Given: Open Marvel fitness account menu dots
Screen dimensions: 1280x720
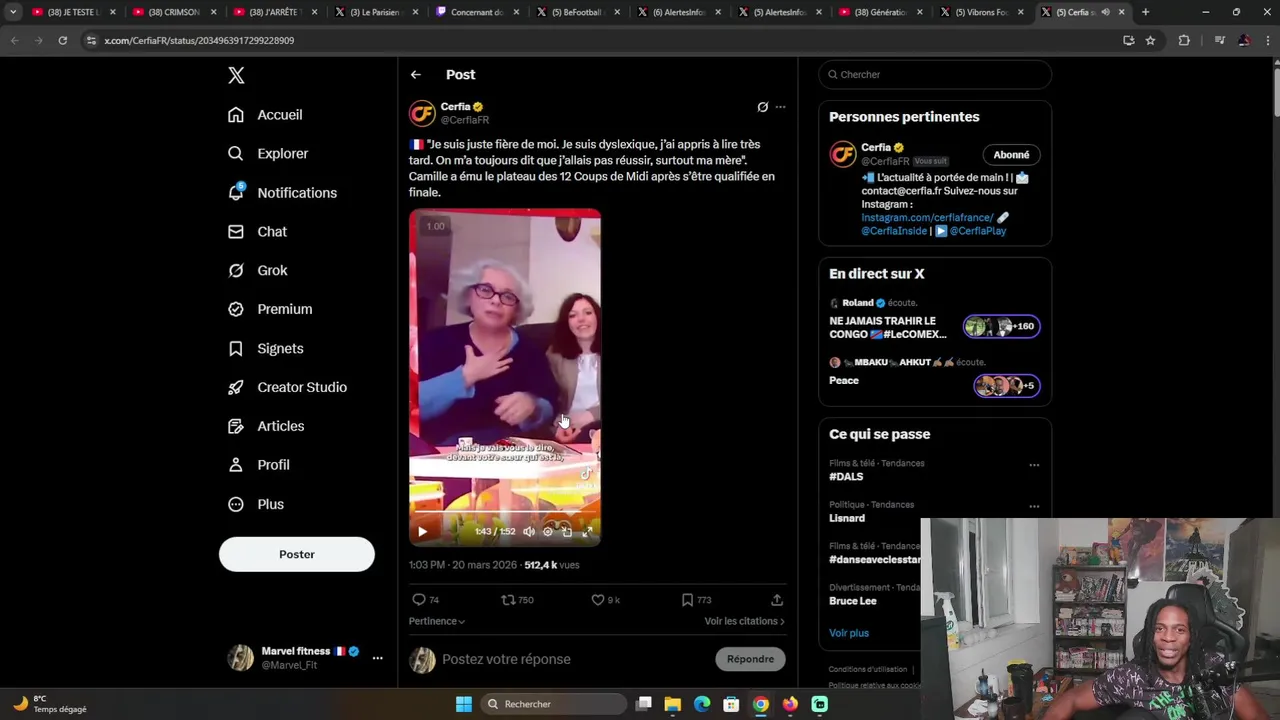Looking at the screenshot, I should tap(377, 658).
